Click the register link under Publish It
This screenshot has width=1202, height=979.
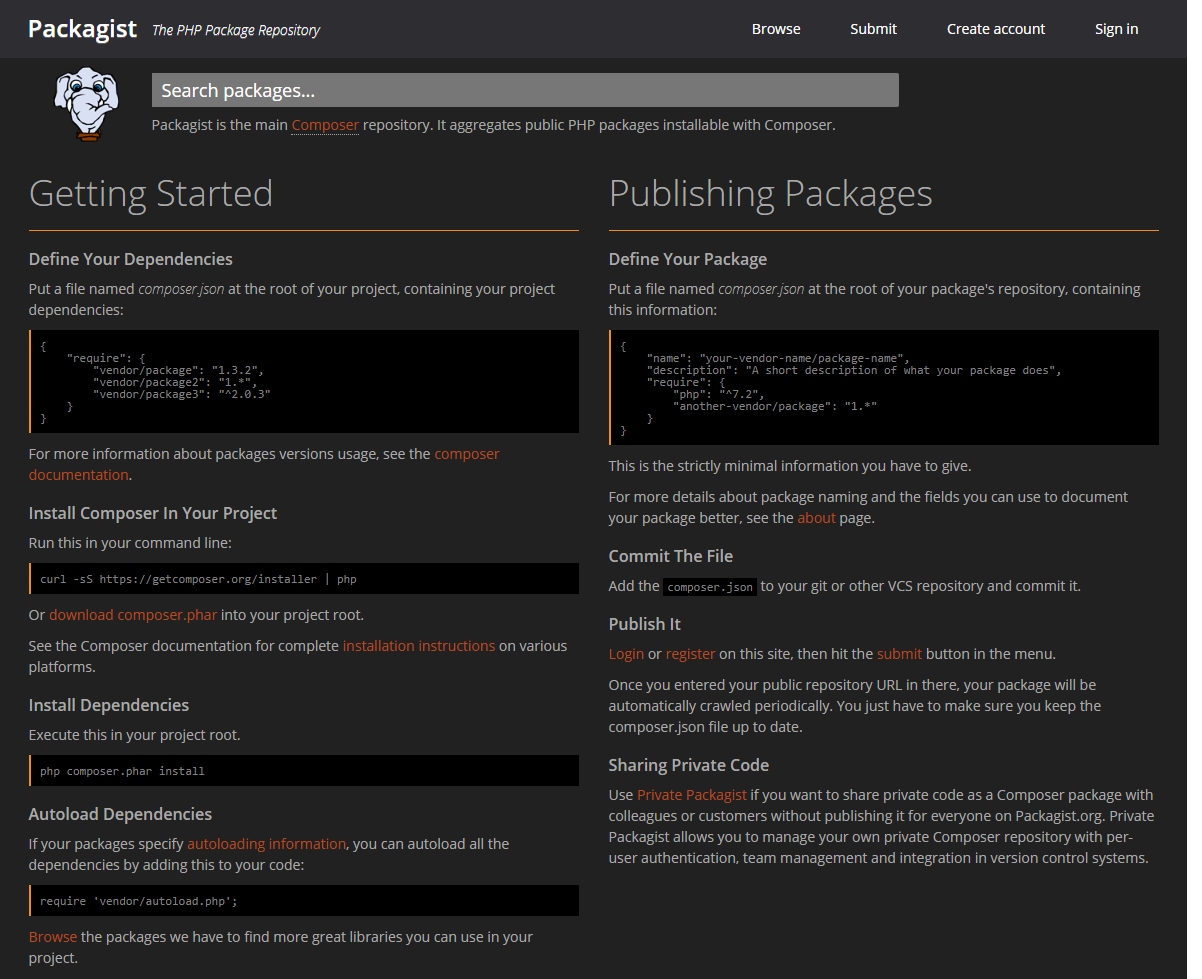690,654
